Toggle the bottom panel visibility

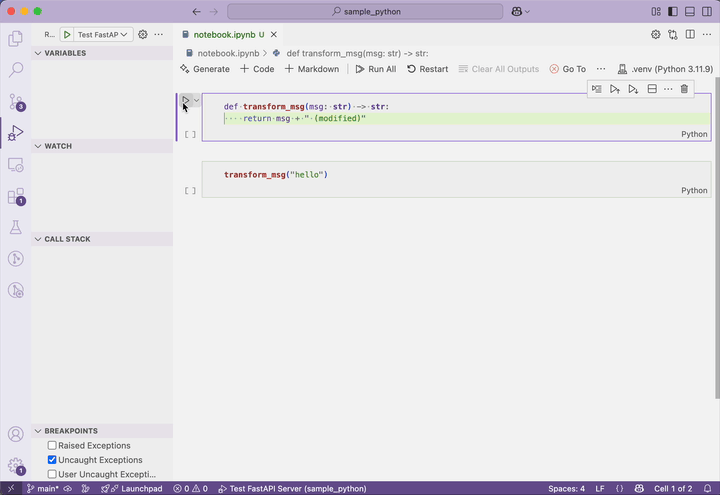pyautogui.click(x=690, y=11)
